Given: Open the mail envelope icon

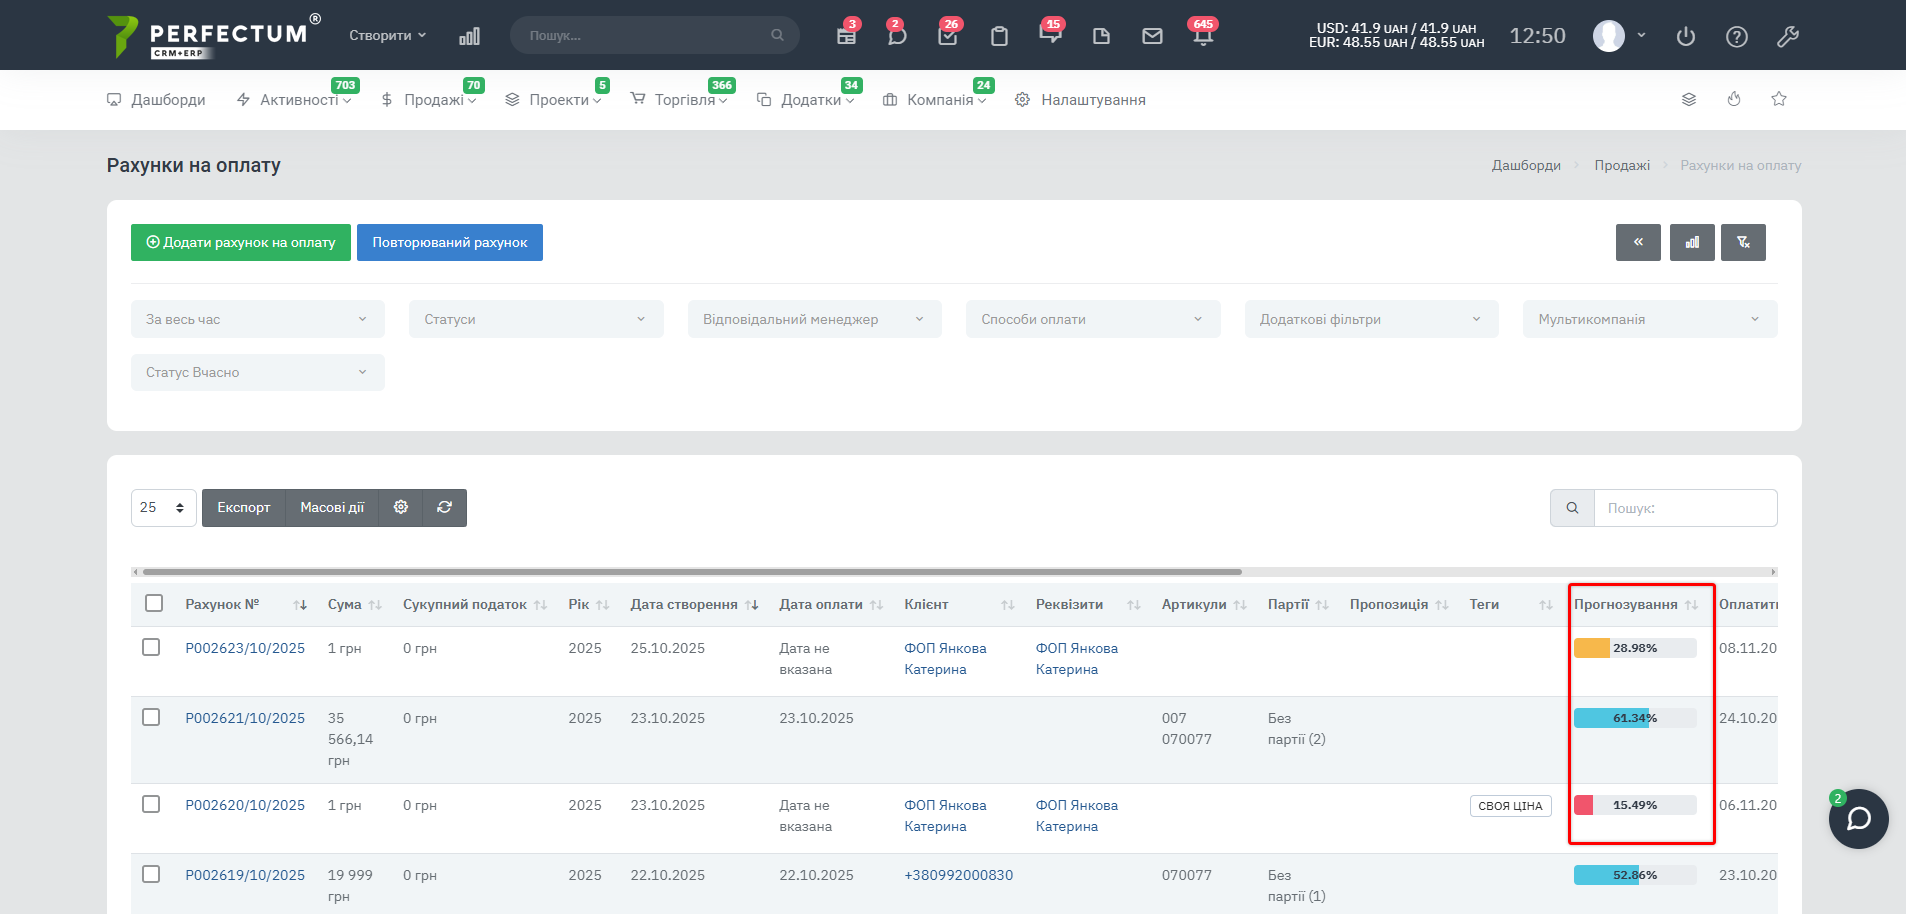Looking at the screenshot, I should (1152, 37).
